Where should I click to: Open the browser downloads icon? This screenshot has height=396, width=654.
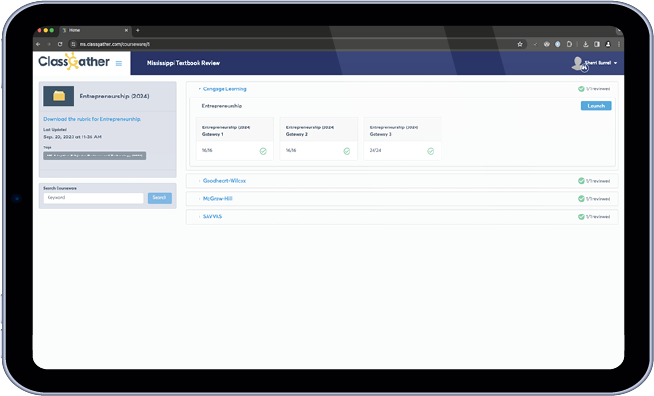click(x=586, y=44)
